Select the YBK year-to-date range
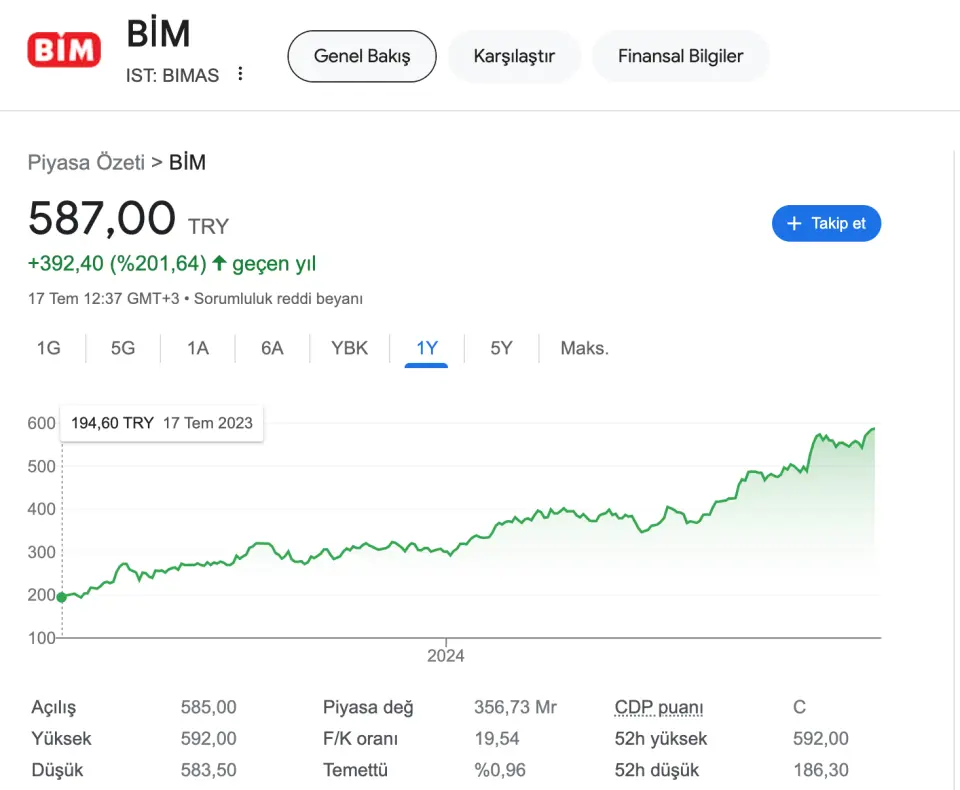Image resolution: width=960 pixels, height=790 pixels. [x=350, y=348]
